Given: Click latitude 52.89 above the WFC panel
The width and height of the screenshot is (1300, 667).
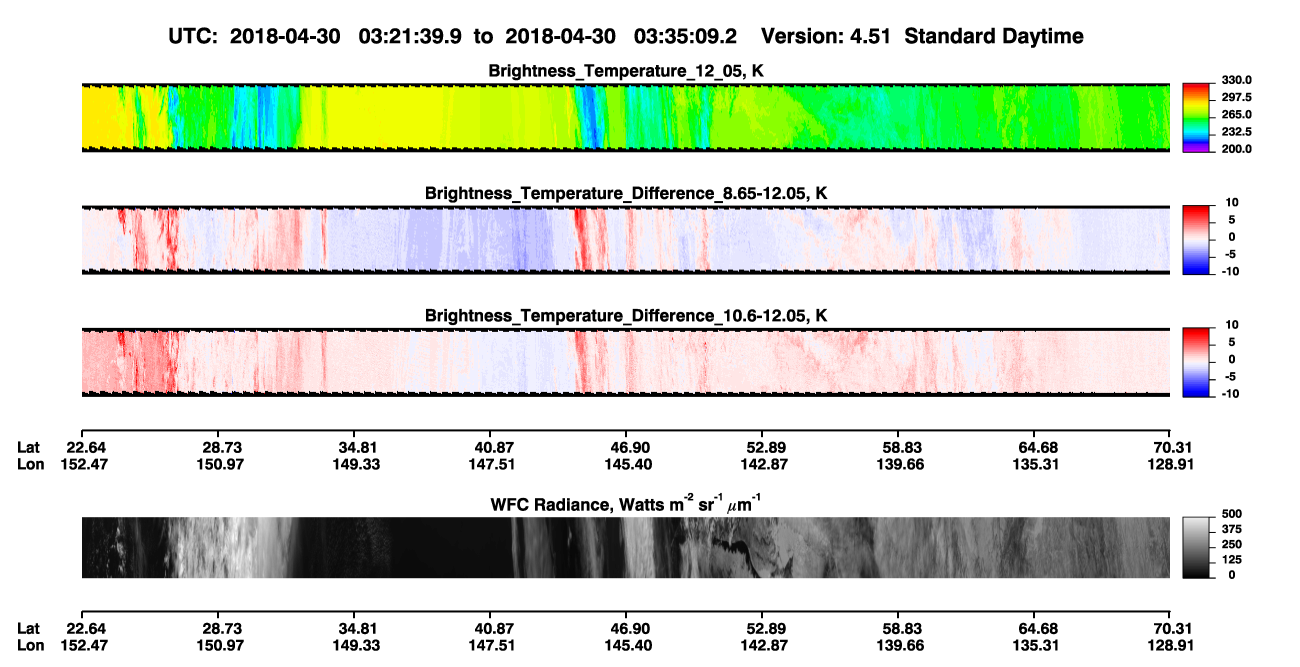Looking at the screenshot, I should tap(767, 448).
